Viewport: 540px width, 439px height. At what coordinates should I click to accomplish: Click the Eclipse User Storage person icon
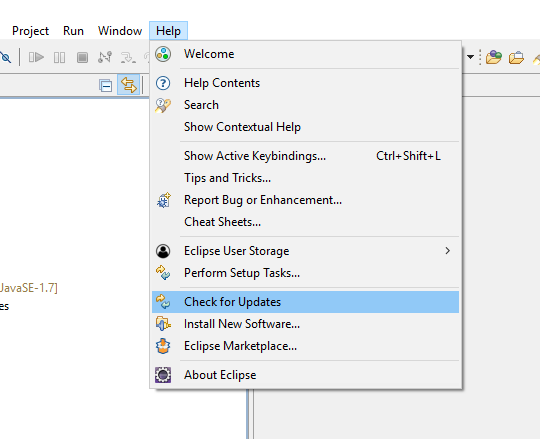pos(163,251)
